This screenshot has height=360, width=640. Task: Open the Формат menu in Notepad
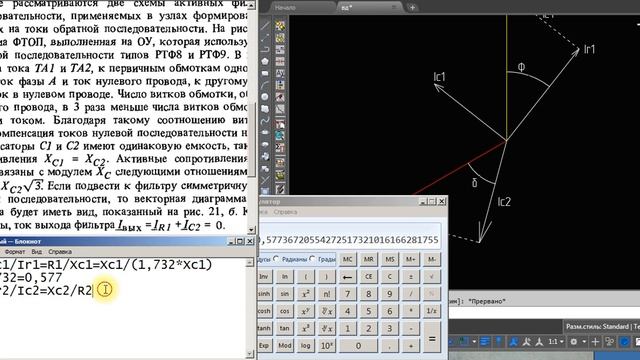[x=15, y=252]
